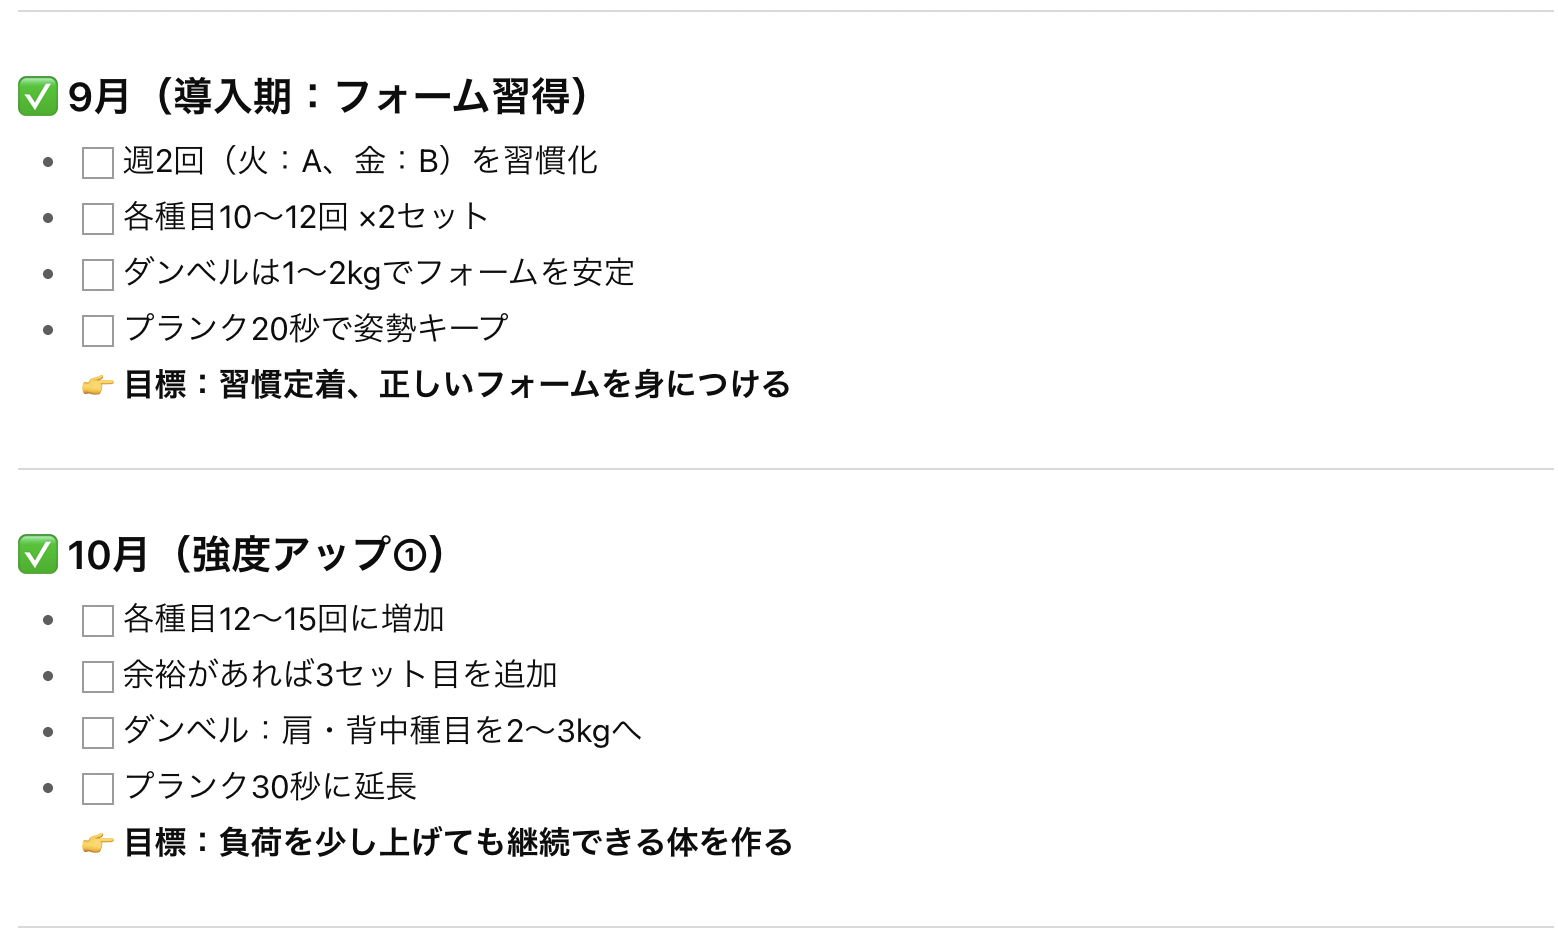Click the 各種目10〜12回 ×2セット item text
This screenshot has width=1558, height=930.
pyautogui.click(x=306, y=217)
